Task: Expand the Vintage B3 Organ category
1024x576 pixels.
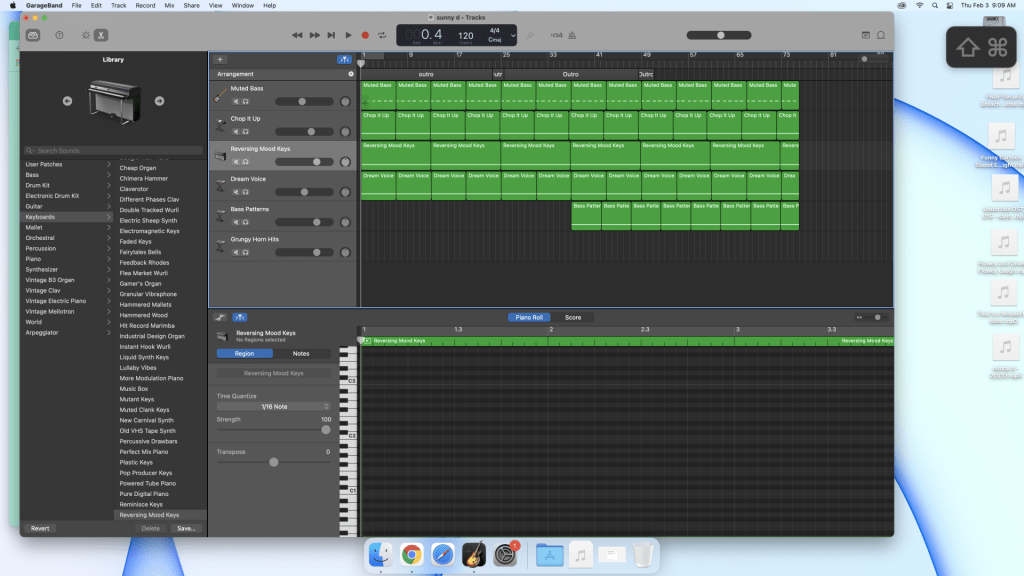Action: (67, 280)
